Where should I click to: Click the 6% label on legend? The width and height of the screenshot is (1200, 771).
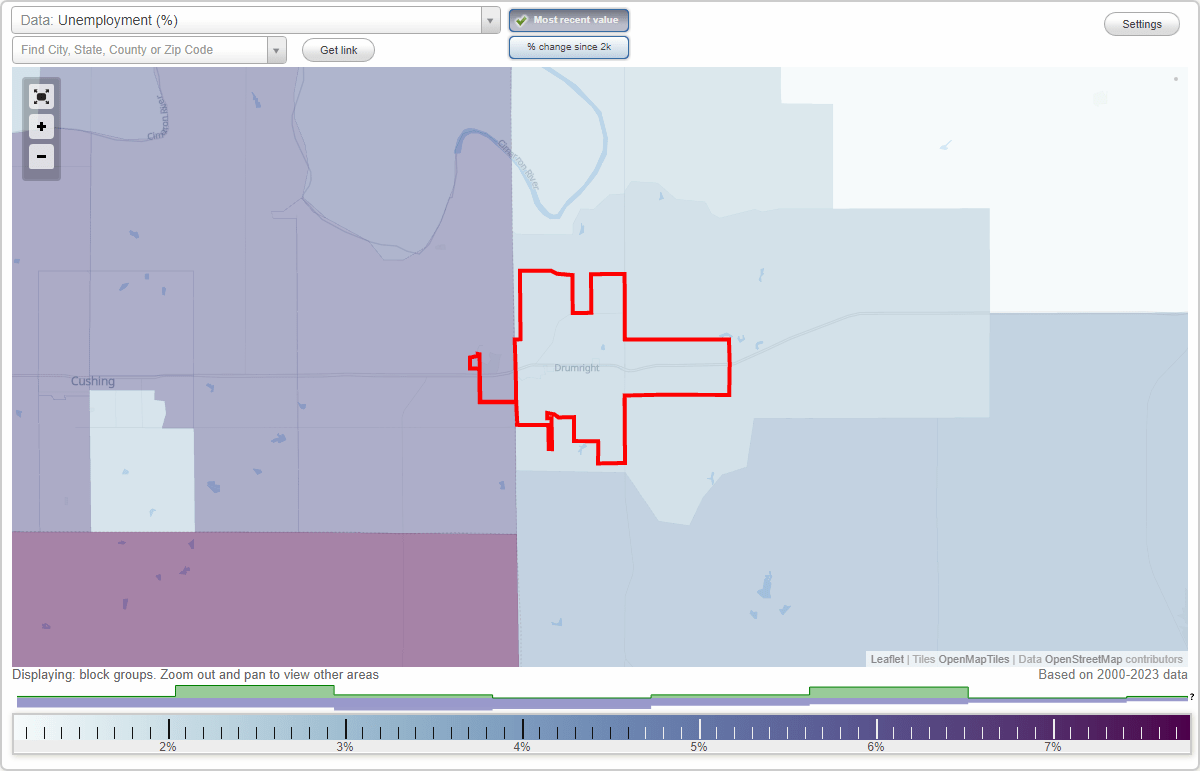876,747
